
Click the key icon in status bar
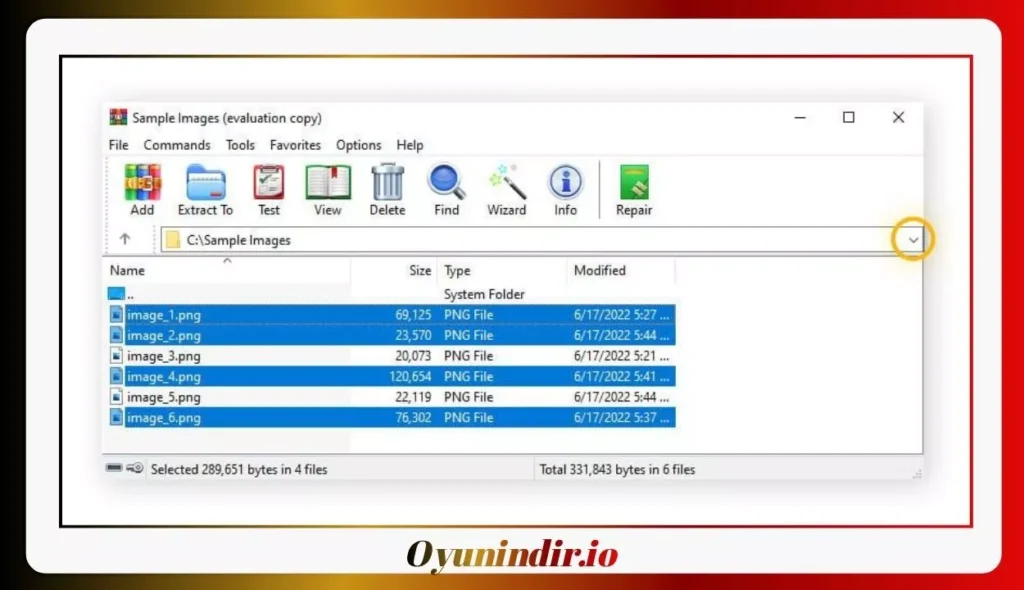click(x=135, y=468)
